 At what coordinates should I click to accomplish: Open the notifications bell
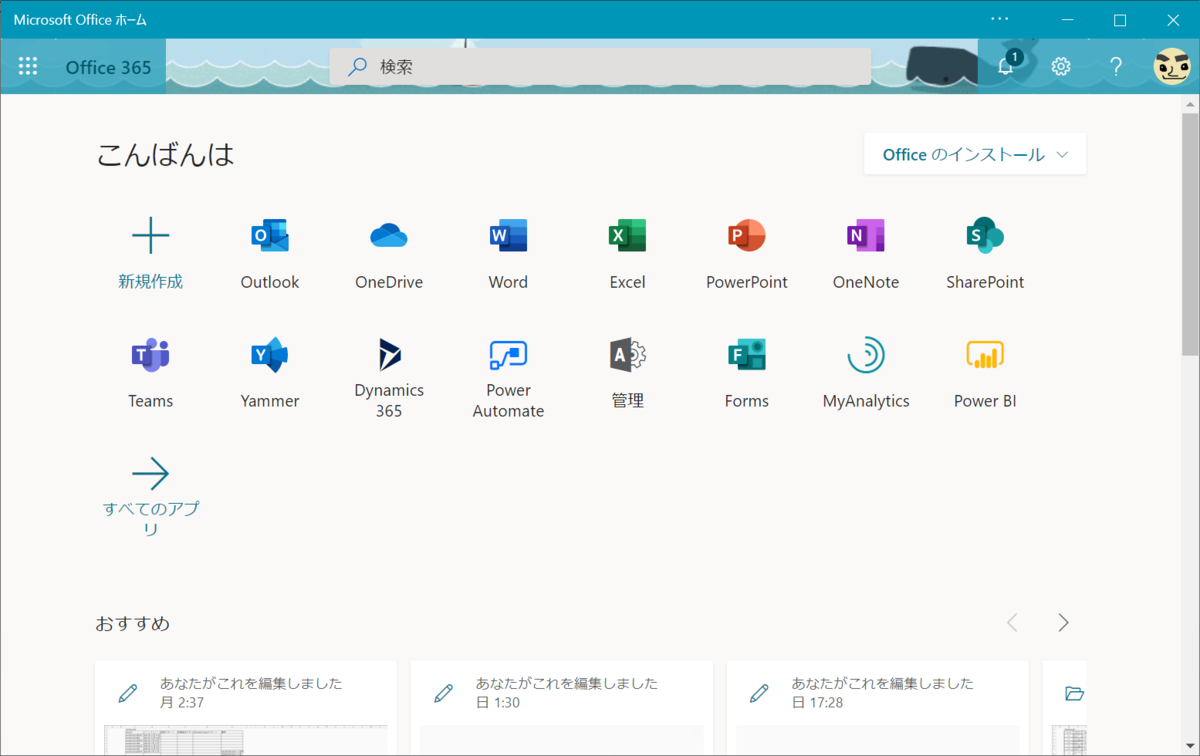1006,66
